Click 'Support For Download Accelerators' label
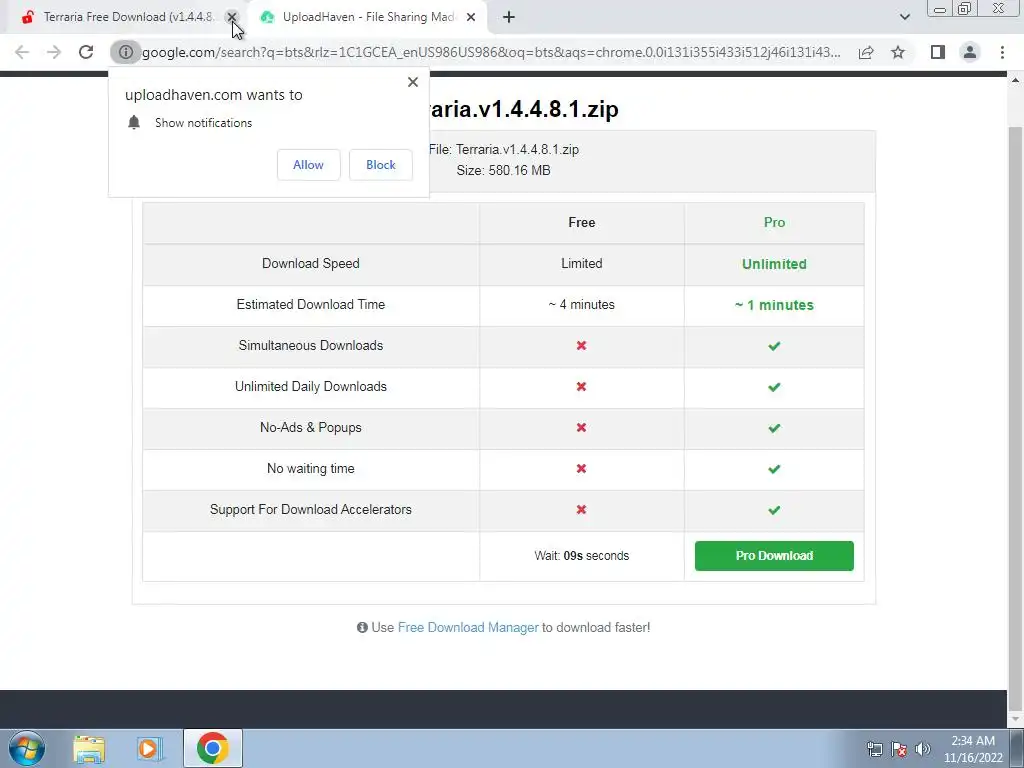Screen dimensions: 1024x768 click(311, 509)
